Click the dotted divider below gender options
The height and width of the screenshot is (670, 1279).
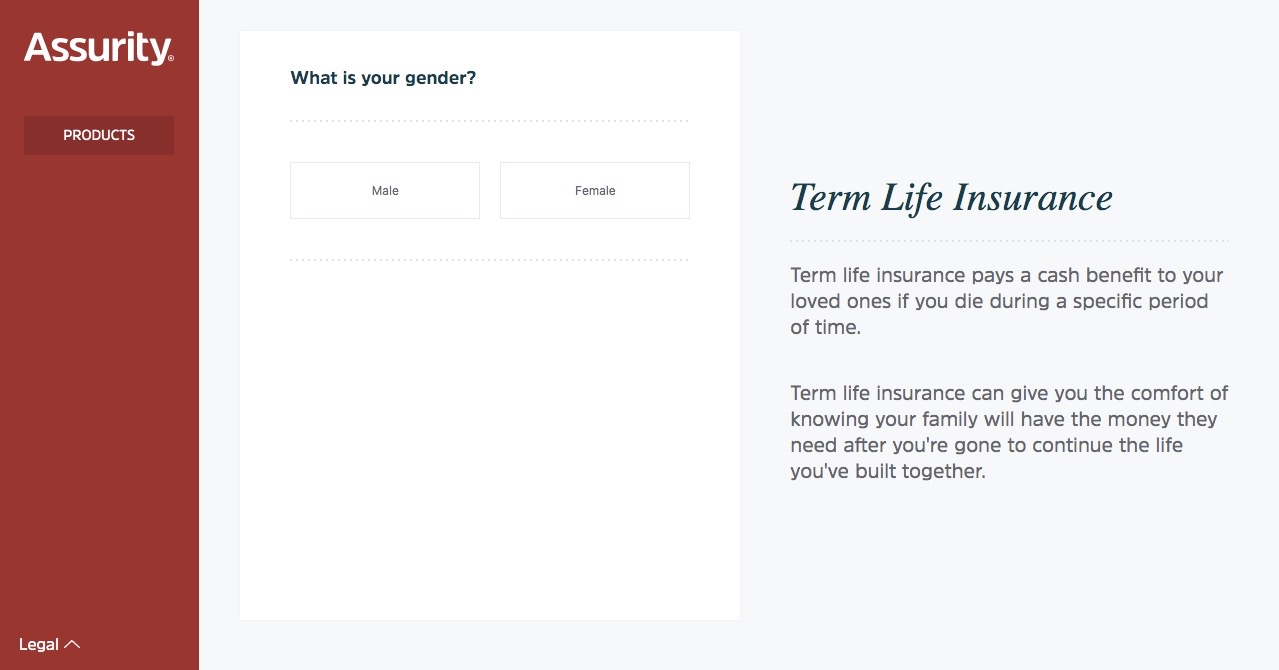click(x=489, y=260)
